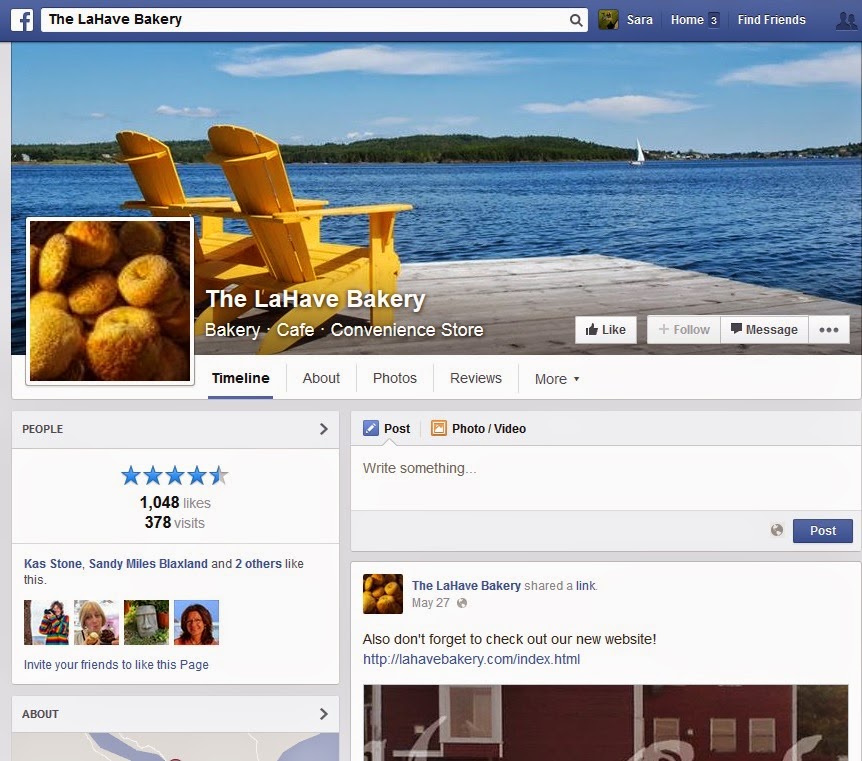Click the May 27 post timestamp

click(x=430, y=603)
